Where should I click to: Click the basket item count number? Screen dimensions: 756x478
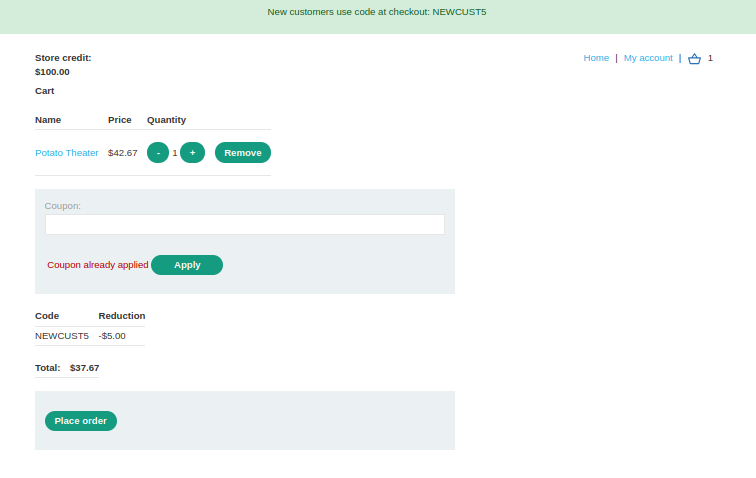[x=710, y=58]
